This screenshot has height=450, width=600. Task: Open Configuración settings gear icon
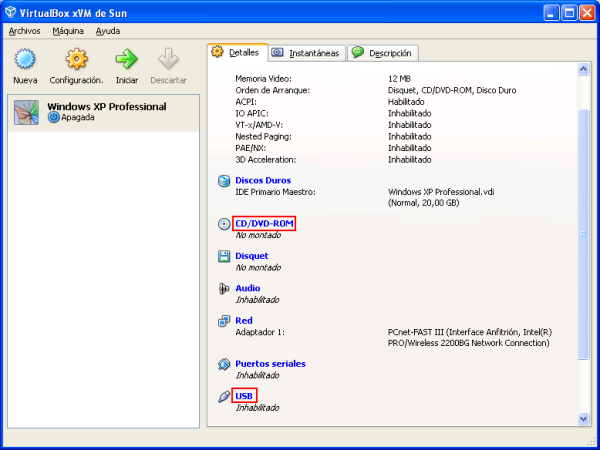pyautogui.click(x=76, y=60)
